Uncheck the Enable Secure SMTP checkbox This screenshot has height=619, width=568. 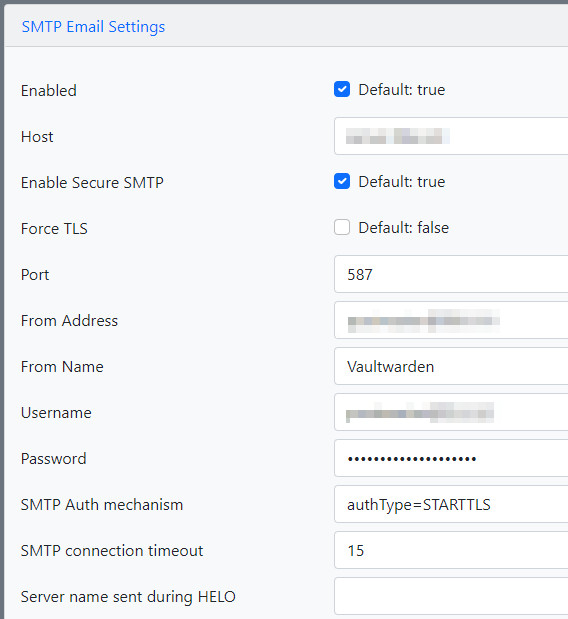[x=342, y=182]
